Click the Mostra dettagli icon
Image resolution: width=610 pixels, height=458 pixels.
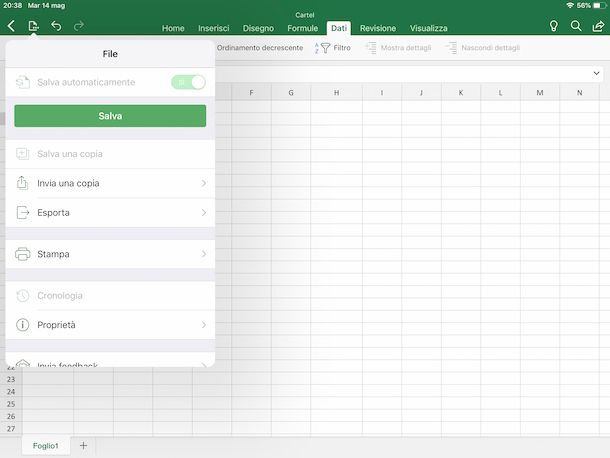coord(370,48)
